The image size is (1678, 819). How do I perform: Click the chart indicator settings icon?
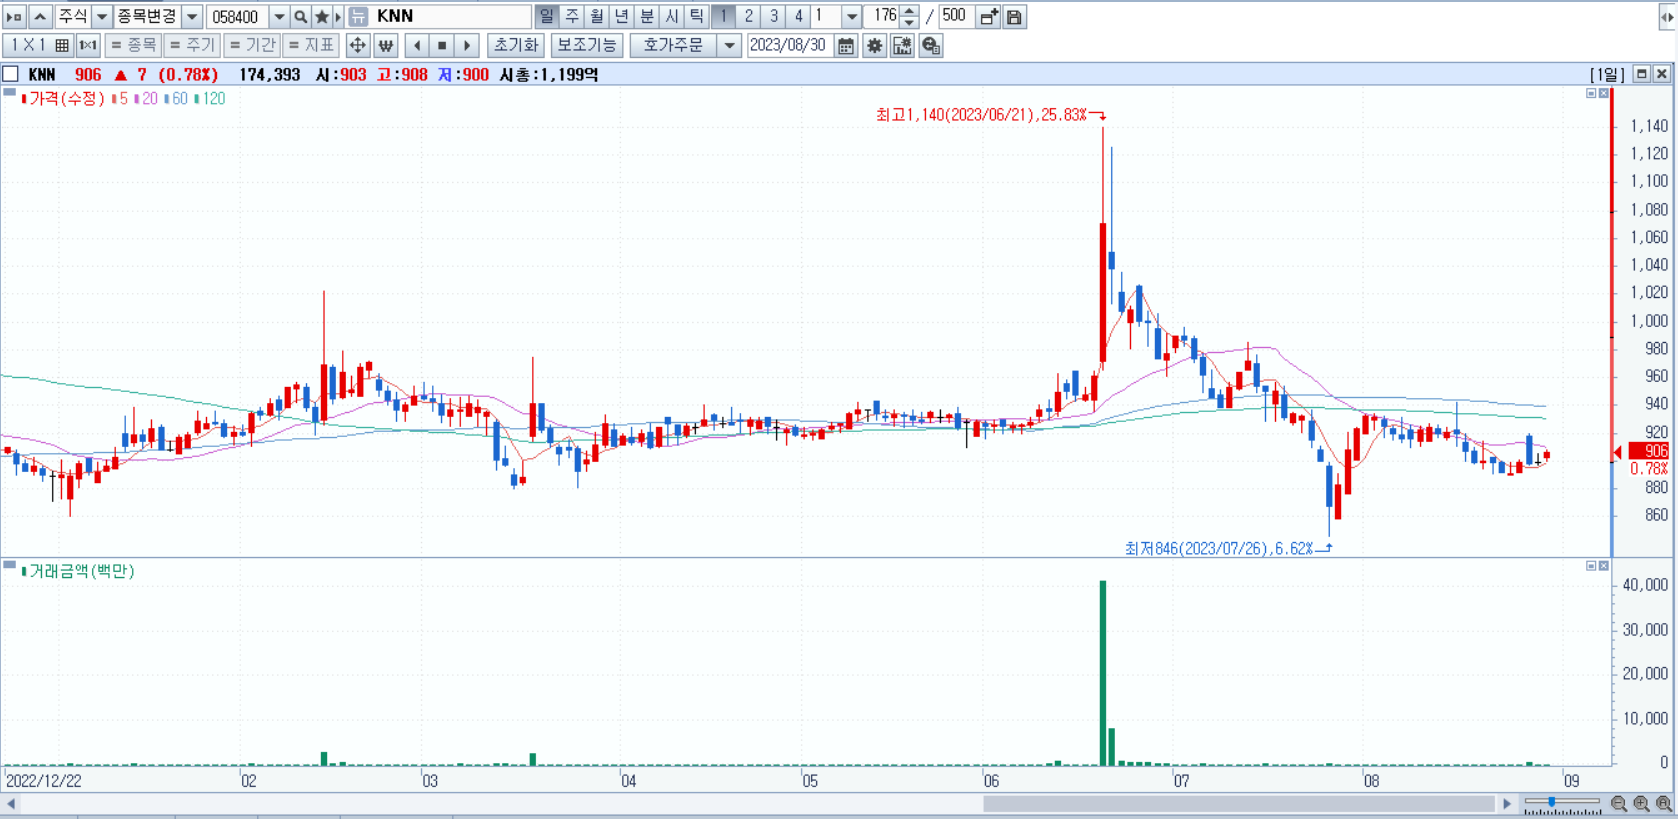(x=902, y=45)
